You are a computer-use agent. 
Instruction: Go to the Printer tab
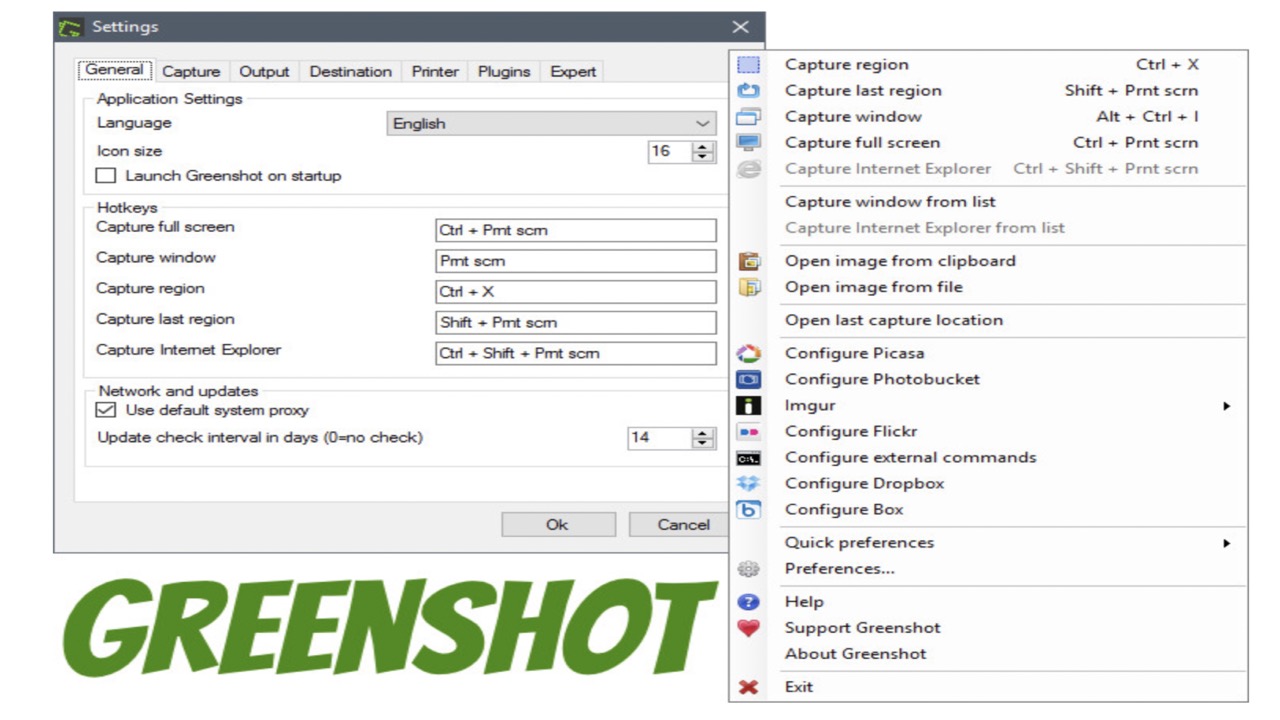tap(435, 72)
